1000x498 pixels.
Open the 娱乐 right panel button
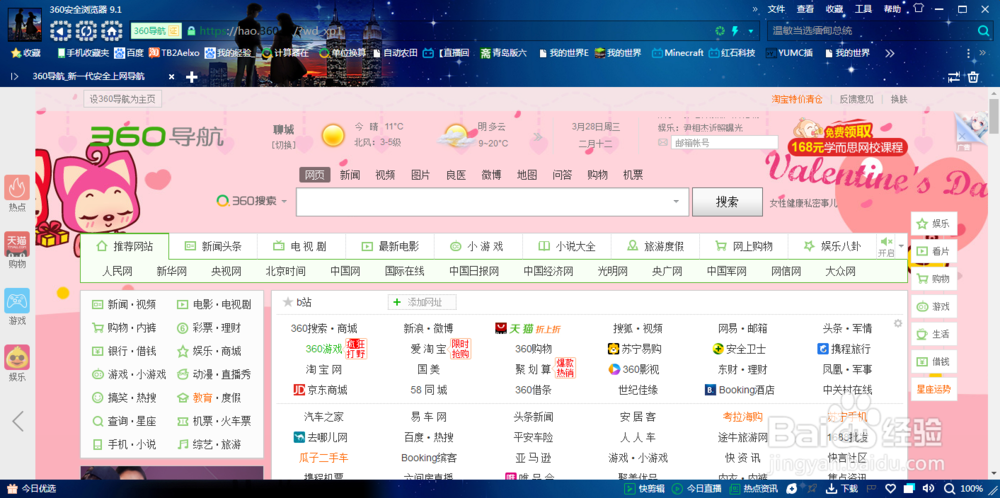pos(934,224)
